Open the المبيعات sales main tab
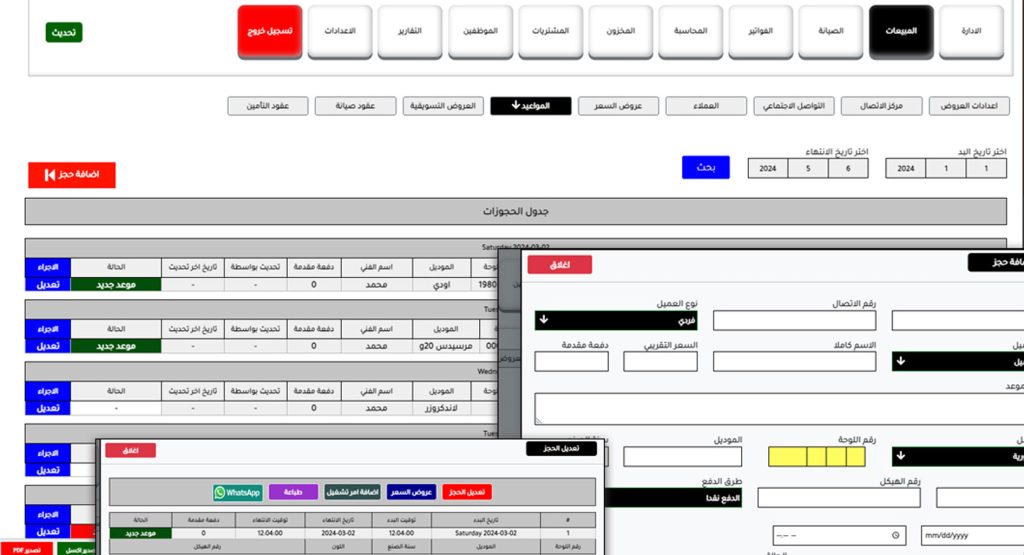 tap(901, 32)
